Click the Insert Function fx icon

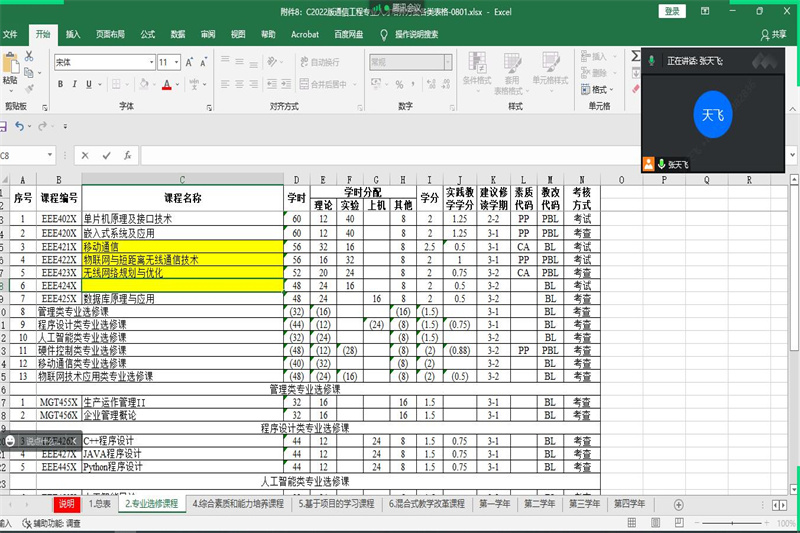point(128,156)
